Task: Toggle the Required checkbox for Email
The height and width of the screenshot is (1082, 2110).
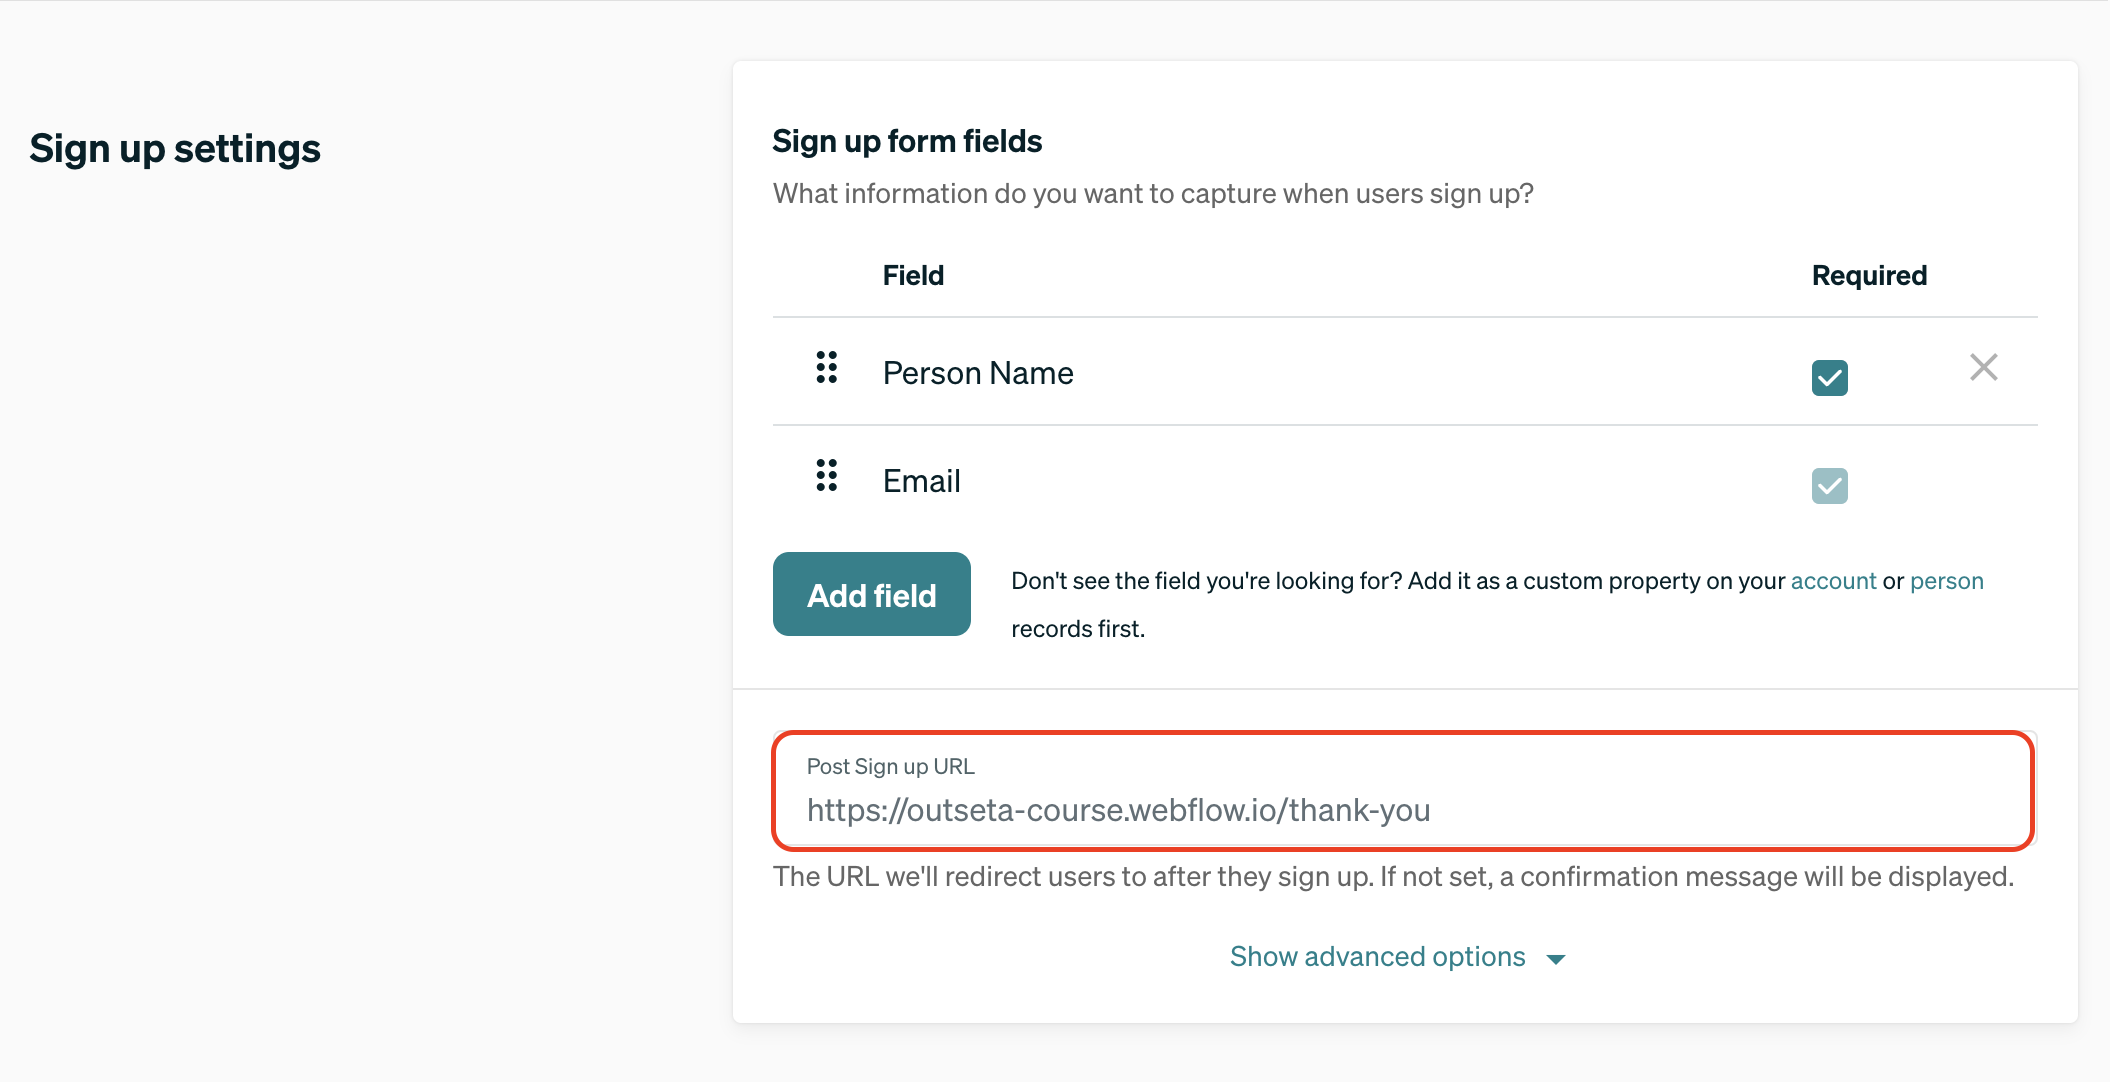Action: [x=1830, y=486]
